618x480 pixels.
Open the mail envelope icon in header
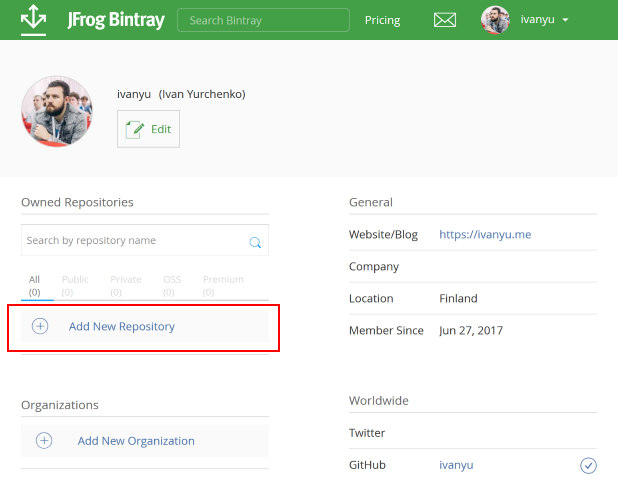point(445,20)
